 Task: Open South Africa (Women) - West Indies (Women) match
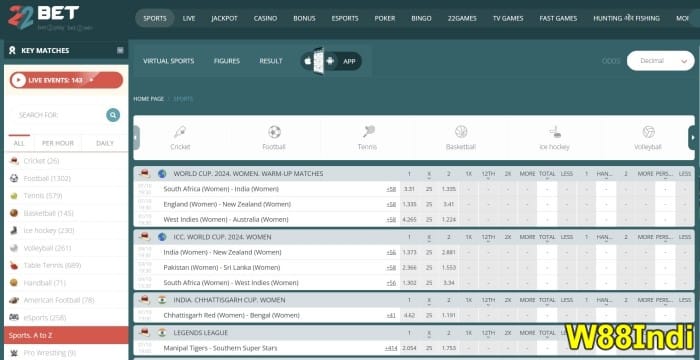coord(231,283)
